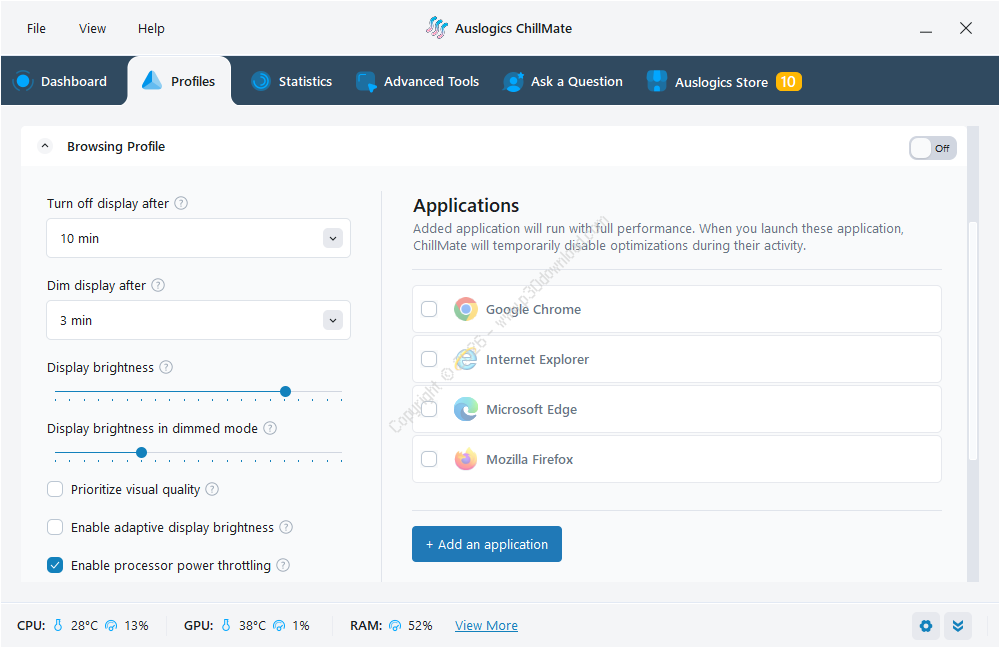Click the Ask a Question person icon
Viewport: 1000px width, 648px height.
(513, 82)
